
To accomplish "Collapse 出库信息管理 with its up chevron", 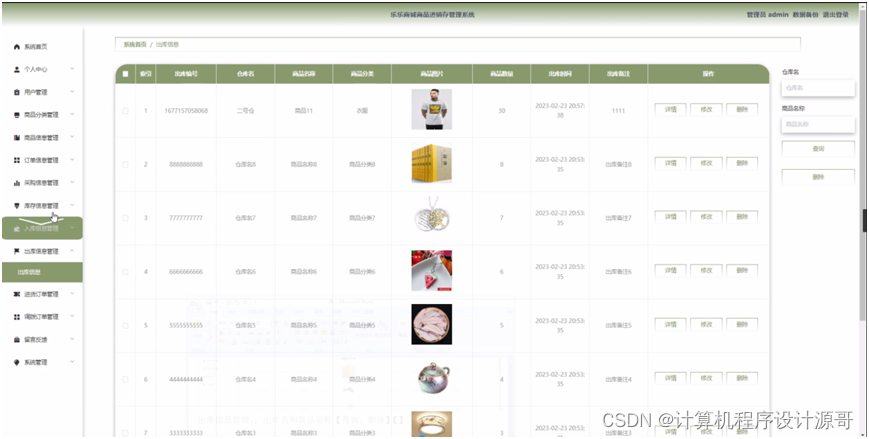I will point(72,251).
